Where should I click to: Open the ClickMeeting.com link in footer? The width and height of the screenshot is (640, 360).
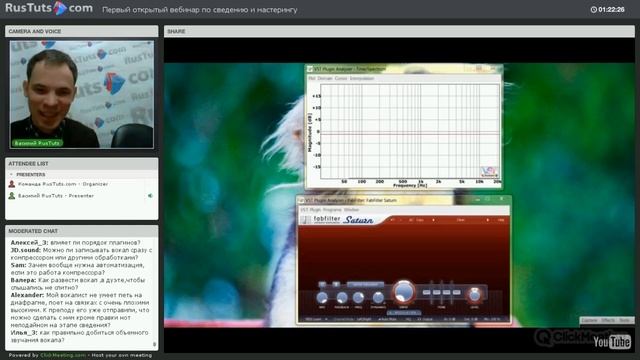click(x=63, y=355)
